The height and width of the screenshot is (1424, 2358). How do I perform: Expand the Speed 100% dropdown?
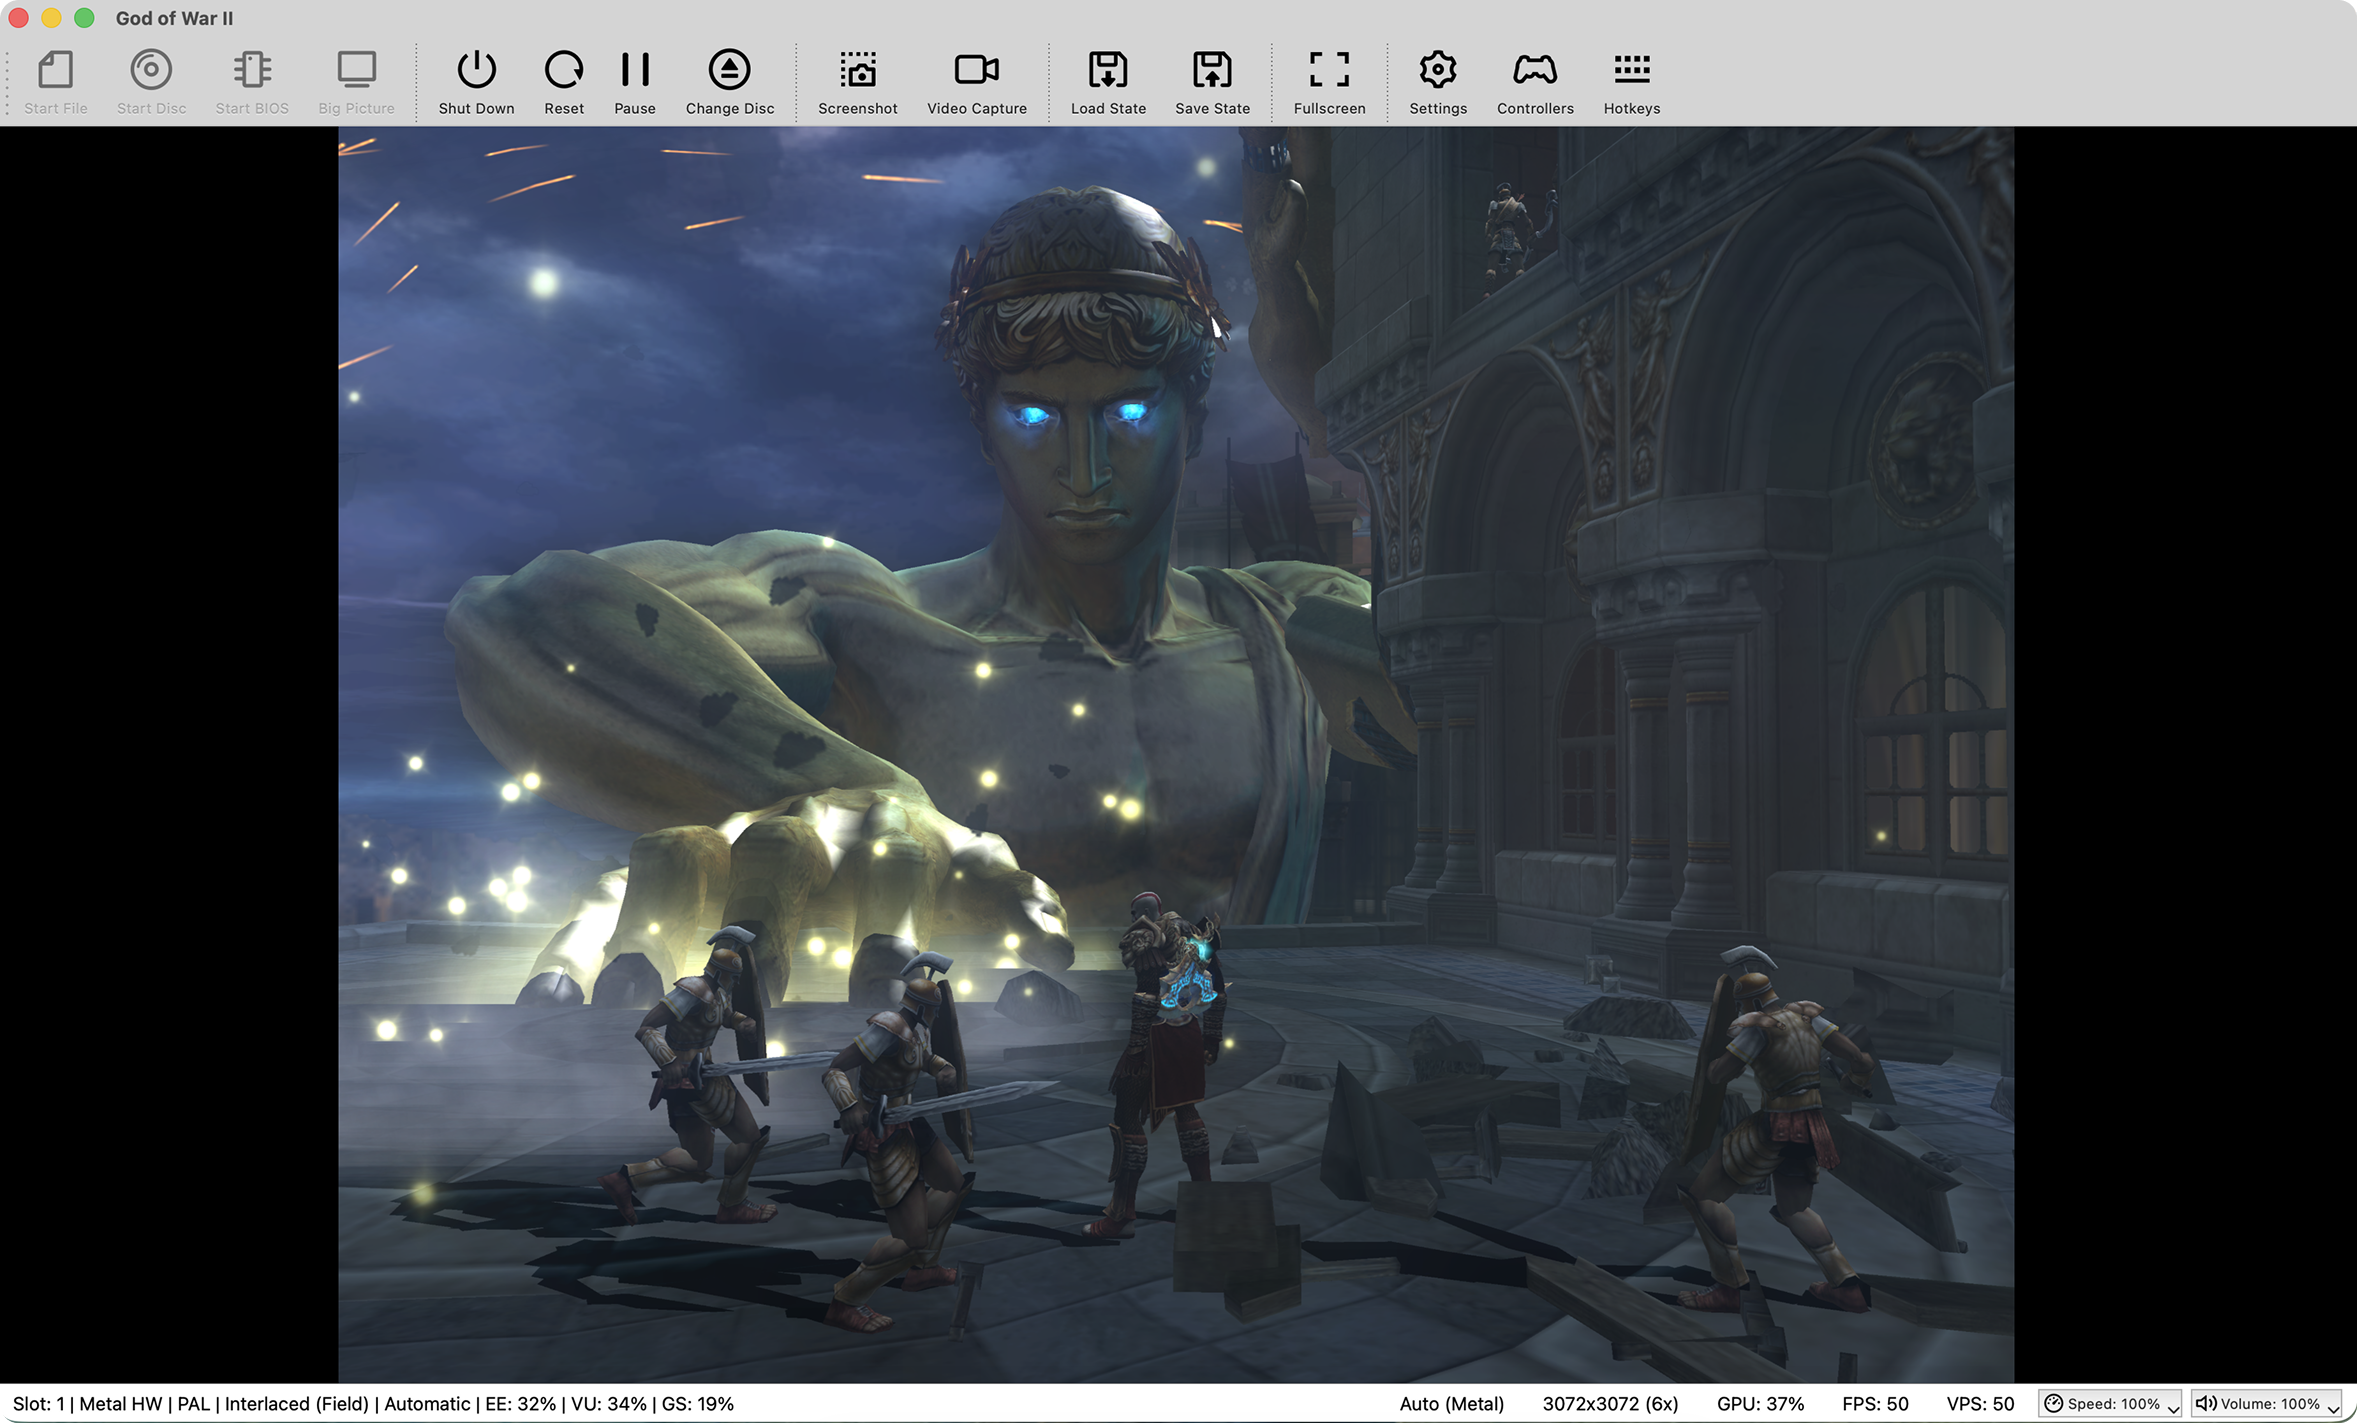[x=2111, y=1404]
